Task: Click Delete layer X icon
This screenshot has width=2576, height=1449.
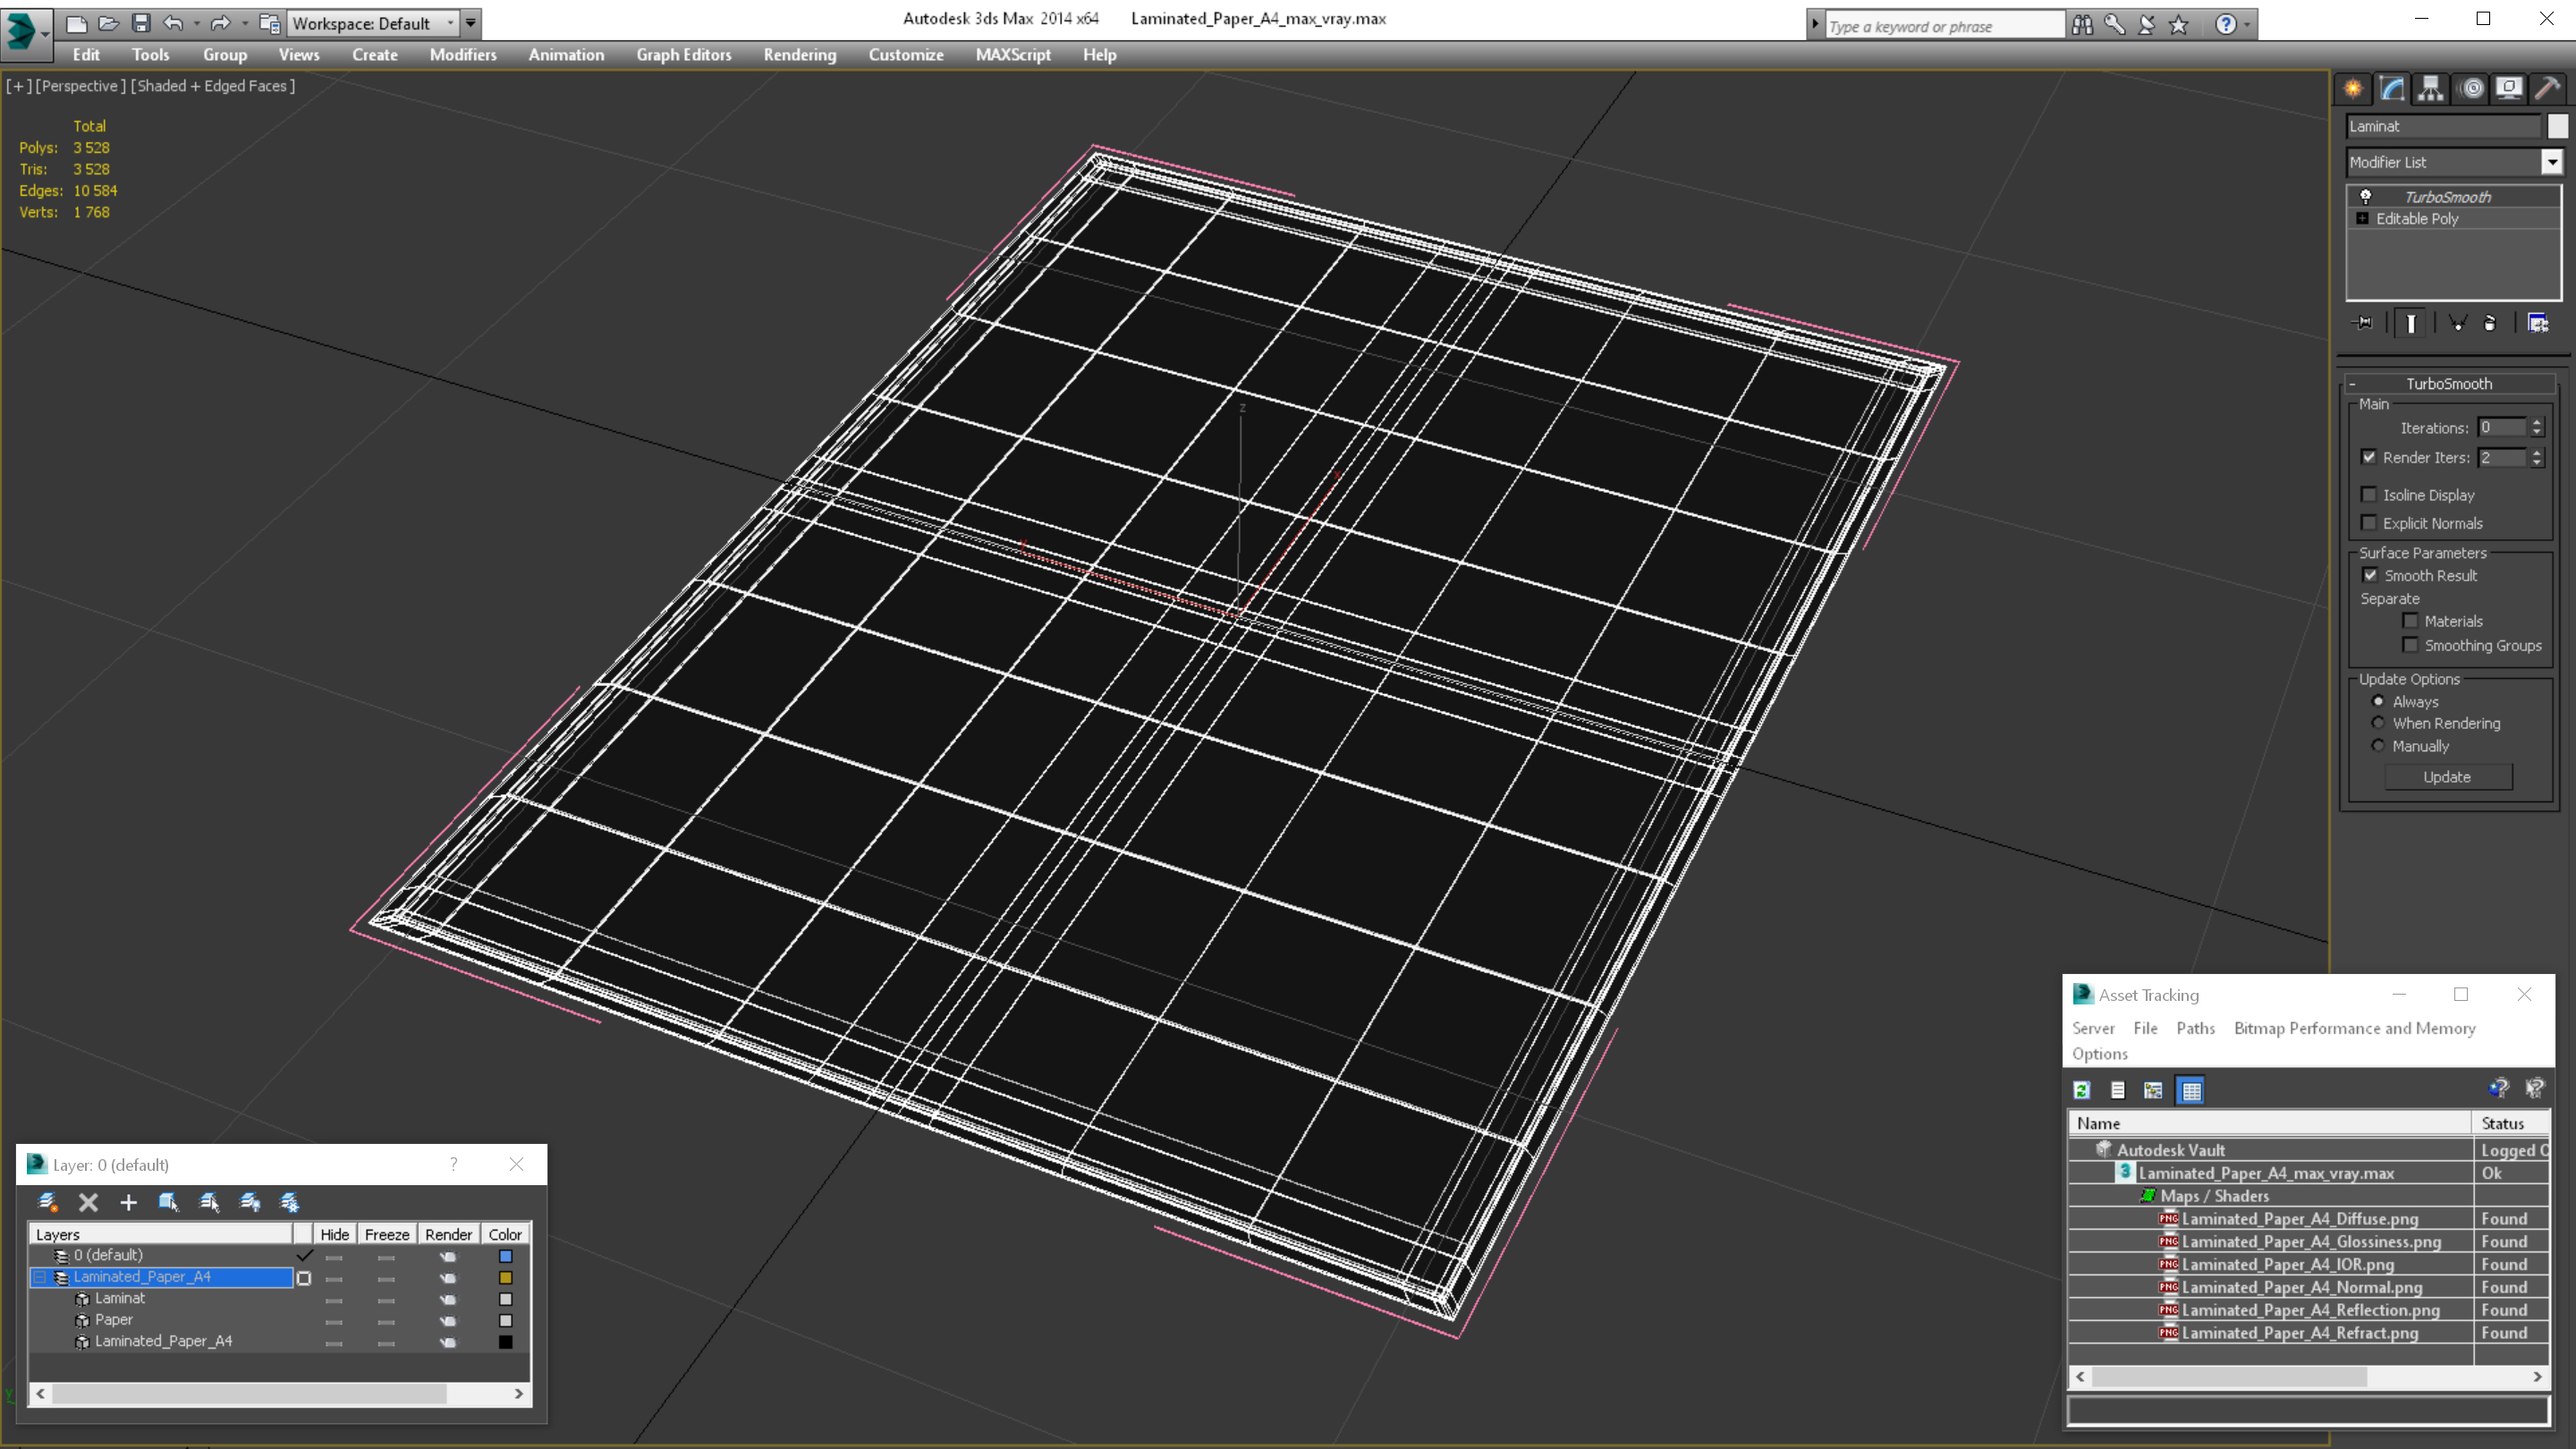Action: point(88,1202)
